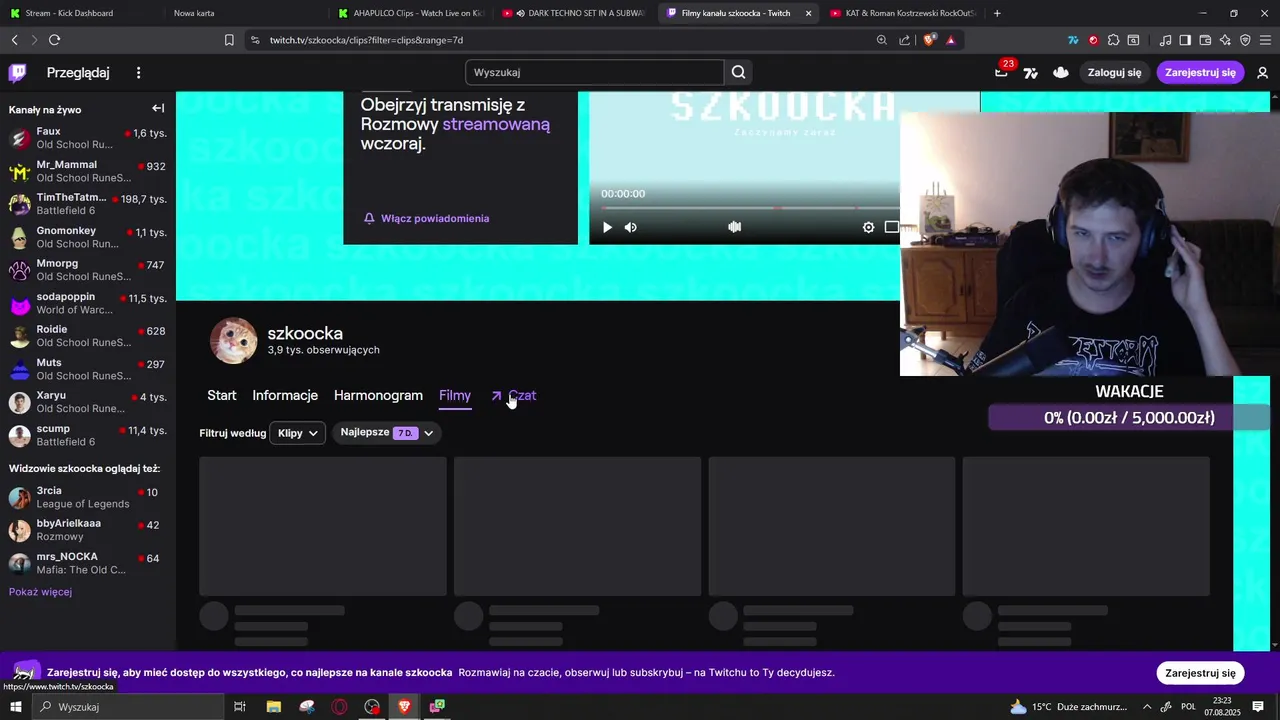Click the Brave Shields lion icon
This screenshot has width=1280, height=720.
[930, 40]
